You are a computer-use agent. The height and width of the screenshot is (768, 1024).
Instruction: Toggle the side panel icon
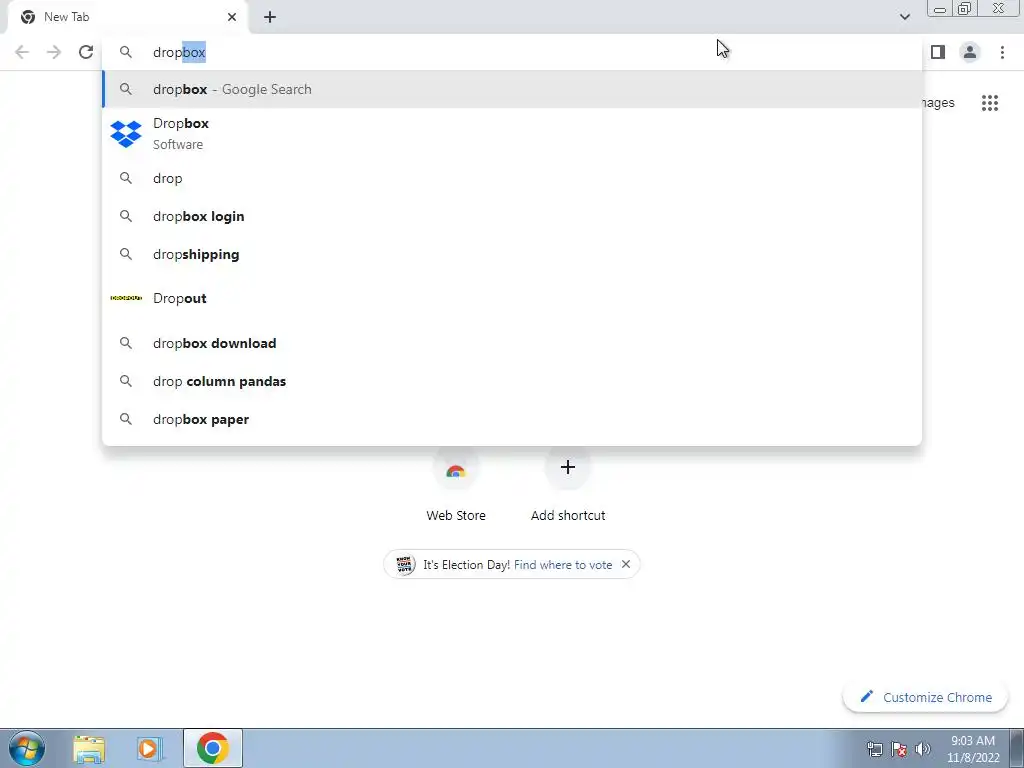pyautogui.click(x=938, y=52)
